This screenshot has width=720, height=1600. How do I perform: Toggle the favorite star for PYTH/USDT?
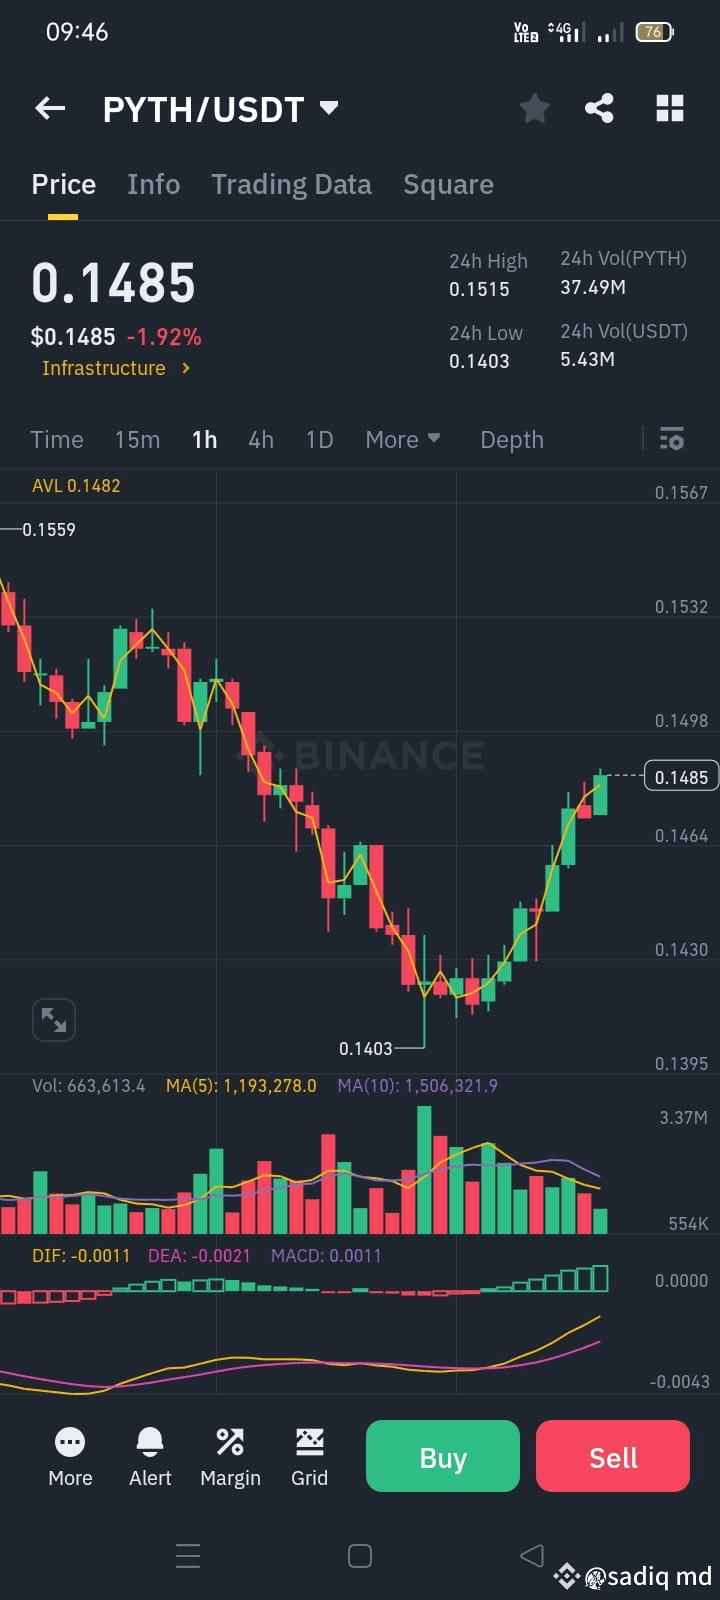tap(534, 108)
